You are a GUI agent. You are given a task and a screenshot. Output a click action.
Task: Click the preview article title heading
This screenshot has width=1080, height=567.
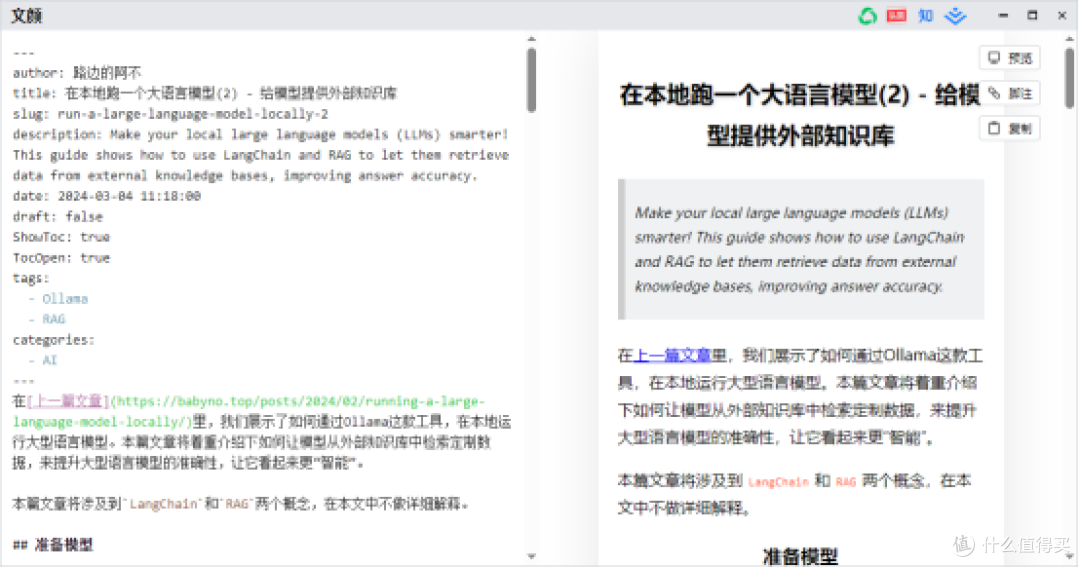pyautogui.click(x=800, y=115)
